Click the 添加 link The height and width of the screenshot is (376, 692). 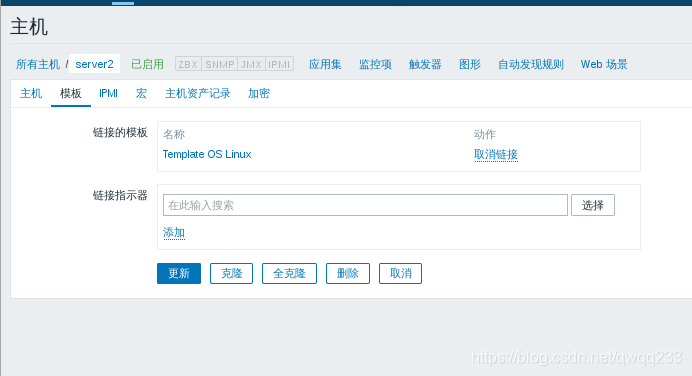(174, 233)
